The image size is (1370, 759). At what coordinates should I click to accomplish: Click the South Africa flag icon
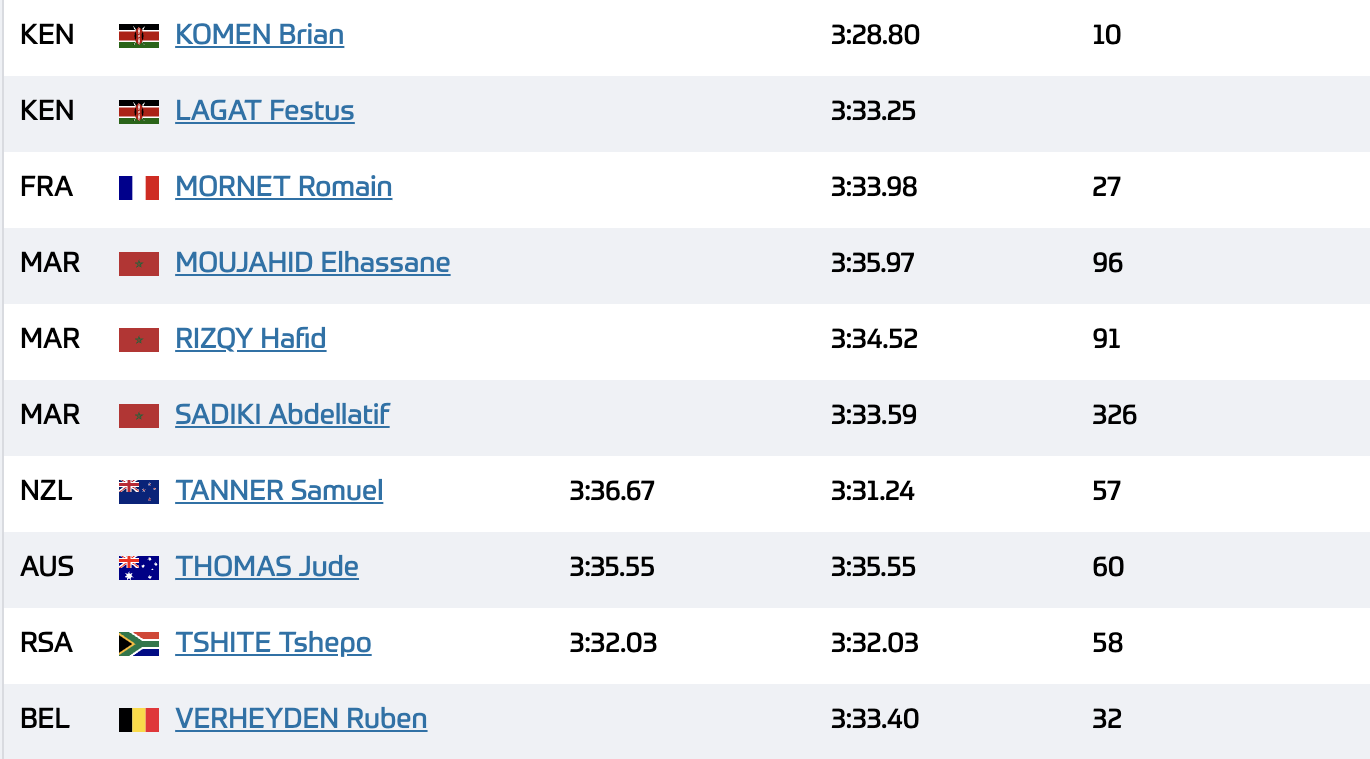tap(139, 643)
